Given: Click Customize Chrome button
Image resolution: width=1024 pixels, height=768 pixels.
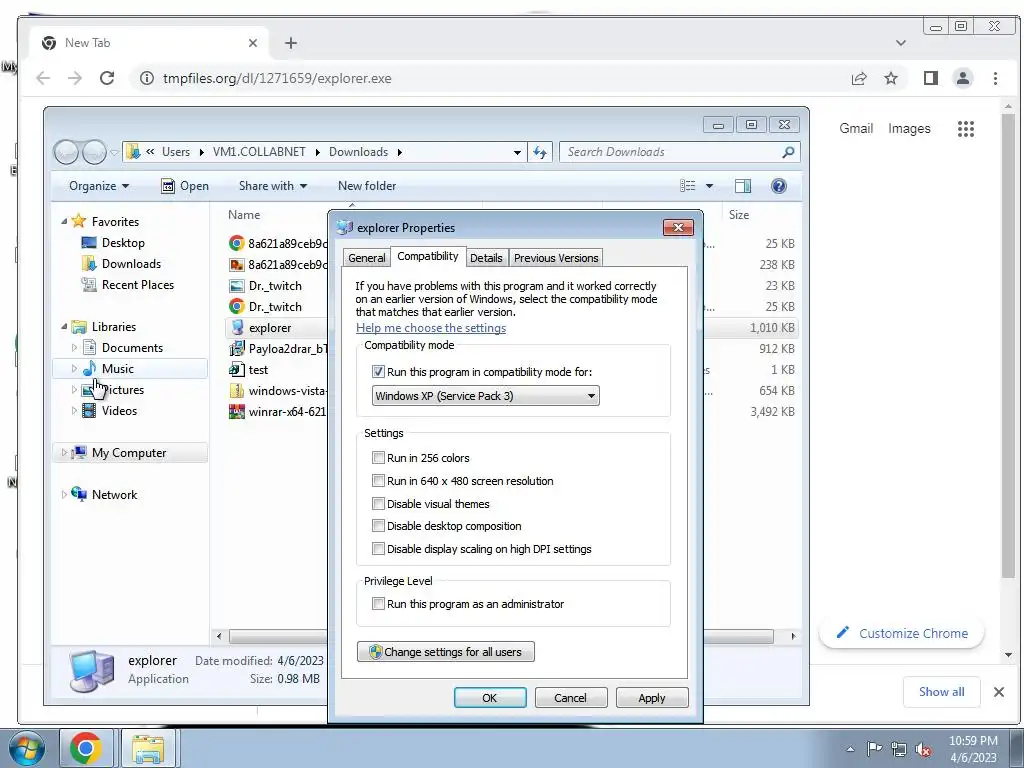Looking at the screenshot, I should (x=901, y=633).
